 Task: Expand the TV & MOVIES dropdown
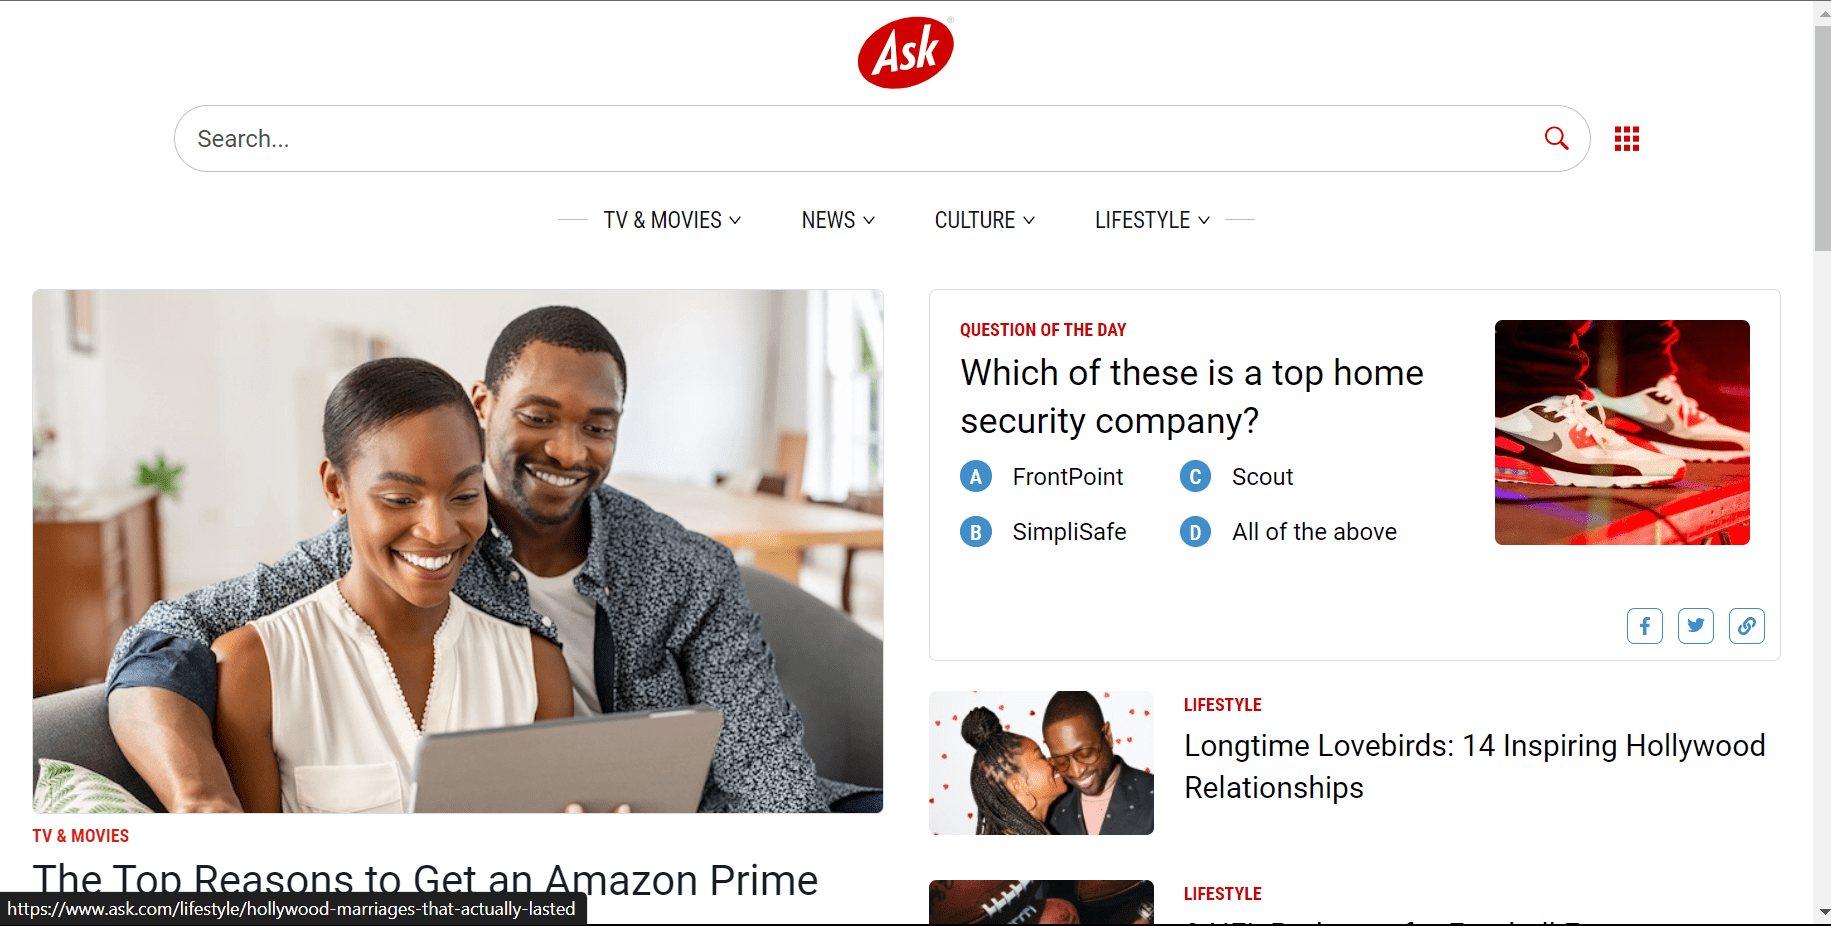[672, 220]
